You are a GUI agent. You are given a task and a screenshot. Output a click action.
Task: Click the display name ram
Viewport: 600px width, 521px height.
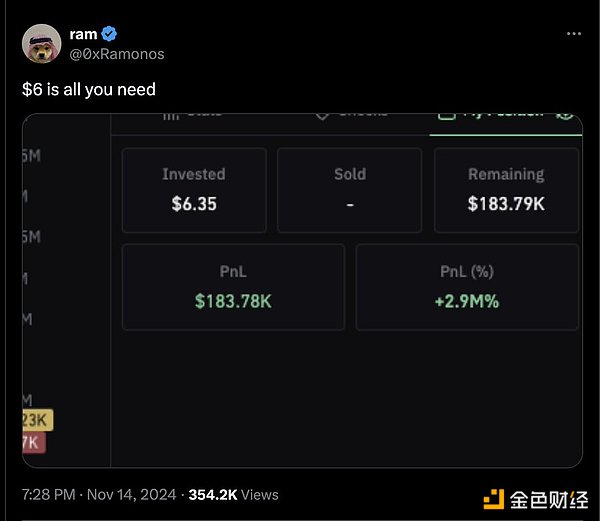click(x=84, y=34)
